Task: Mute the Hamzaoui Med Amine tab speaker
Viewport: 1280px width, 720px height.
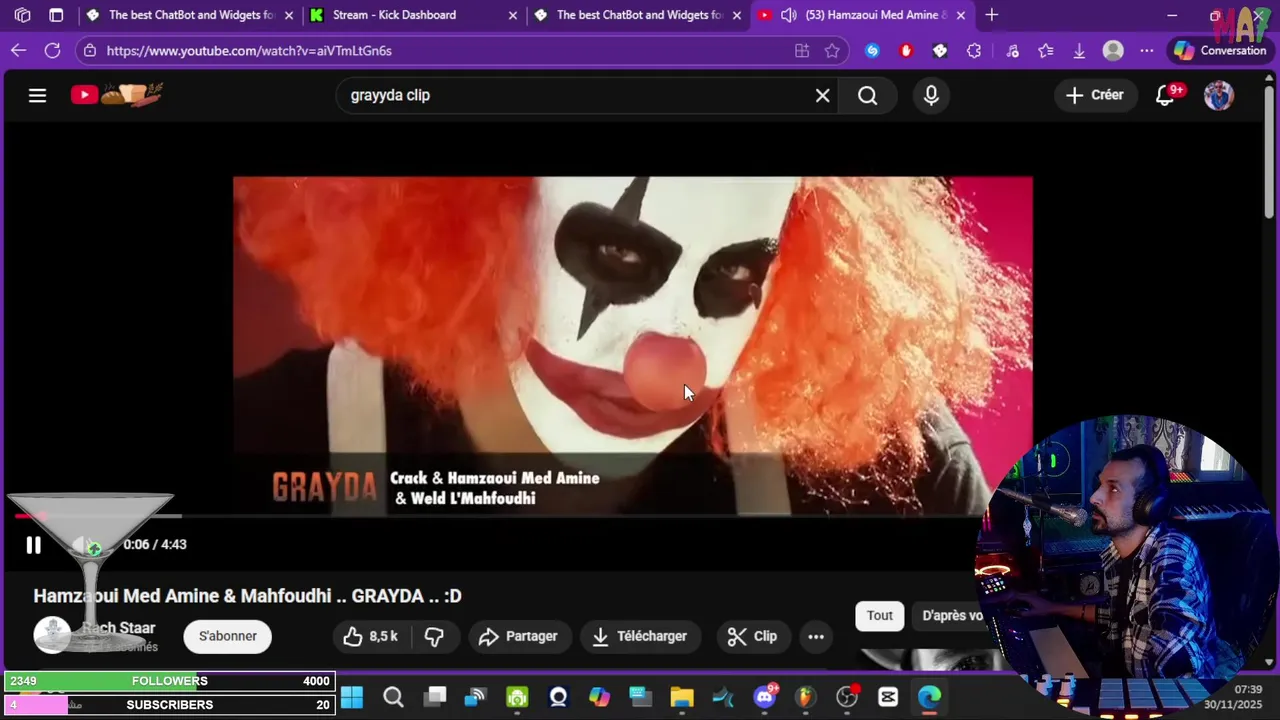Action: 788,15
